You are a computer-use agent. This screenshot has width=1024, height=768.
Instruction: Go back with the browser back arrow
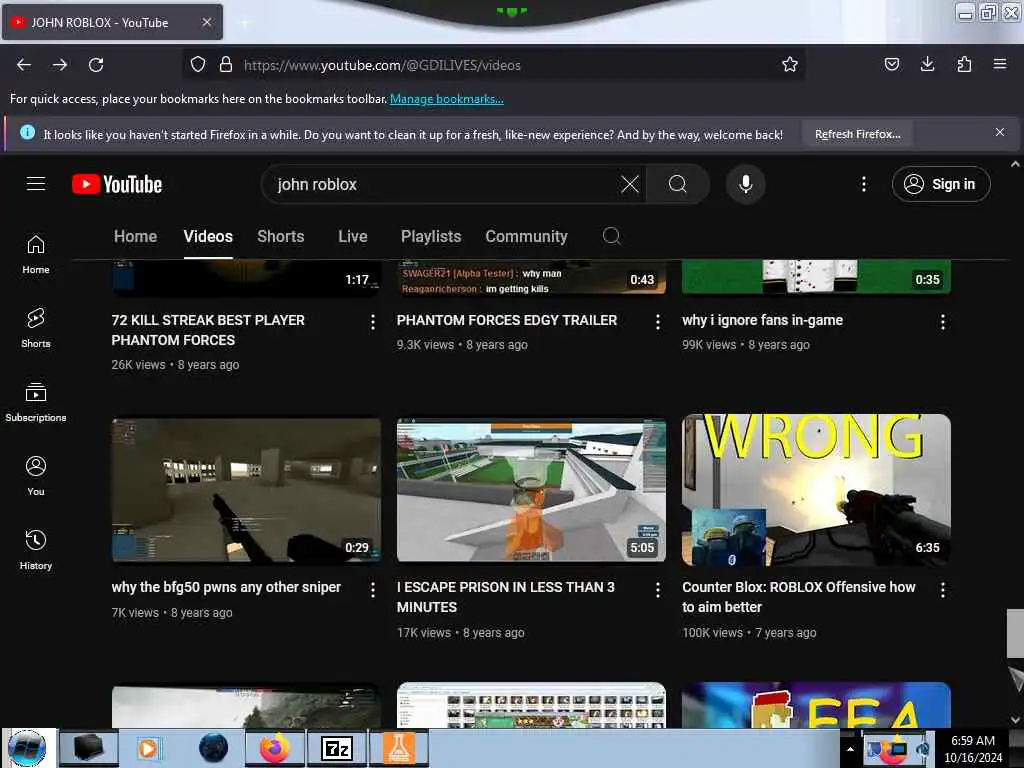point(24,65)
